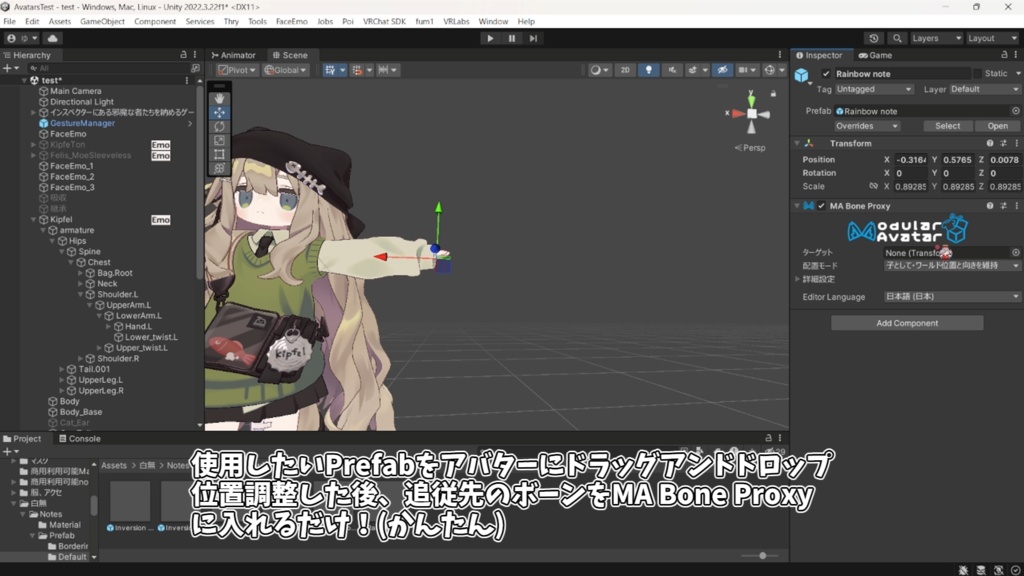Open the Global dropdown
This screenshot has height=576, width=1024.
(x=285, y=70)
